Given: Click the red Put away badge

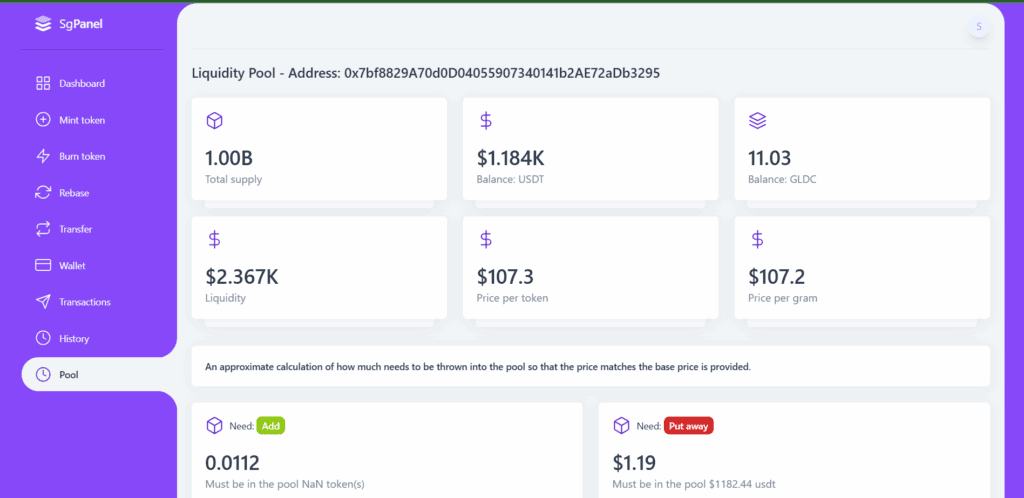Looking at the screenshot, I should (689, 426).
